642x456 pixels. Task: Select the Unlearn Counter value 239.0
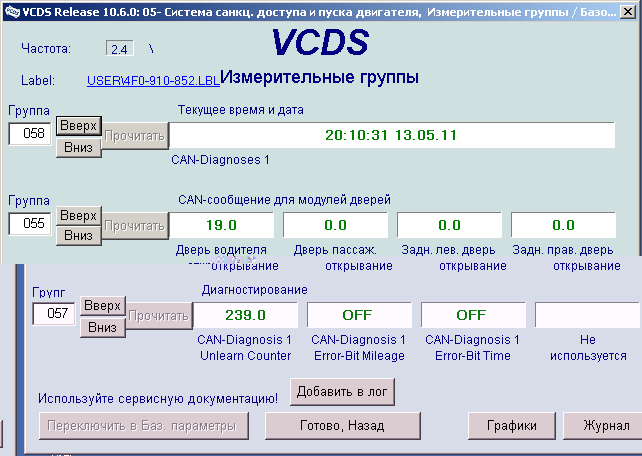[246, 315]
